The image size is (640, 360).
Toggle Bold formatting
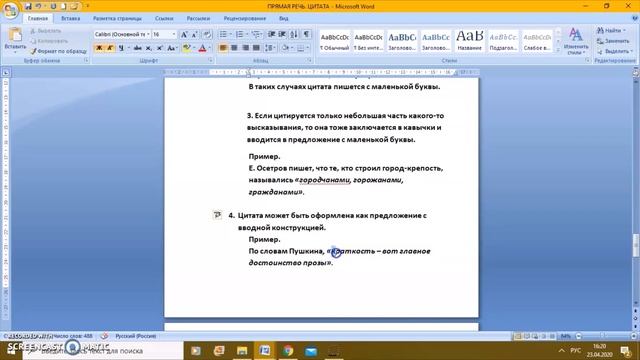[99, 48]
